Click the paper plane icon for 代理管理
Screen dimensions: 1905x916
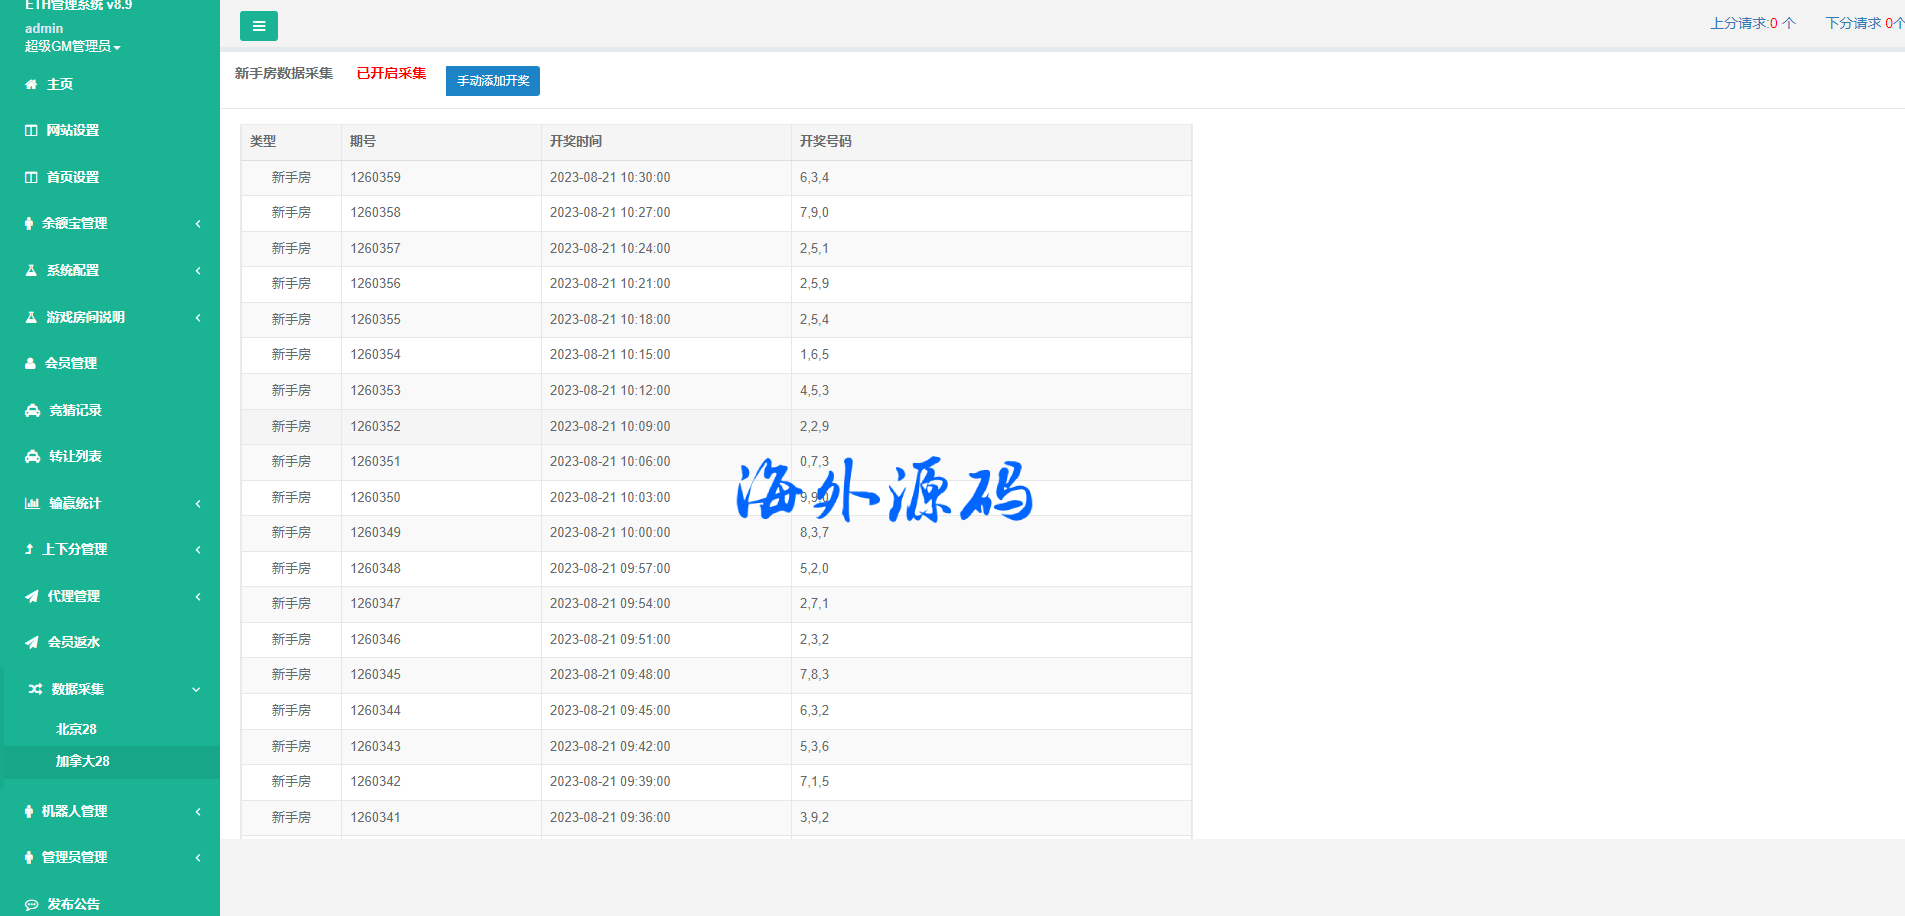pyautogui.click(x=32, y=597)
